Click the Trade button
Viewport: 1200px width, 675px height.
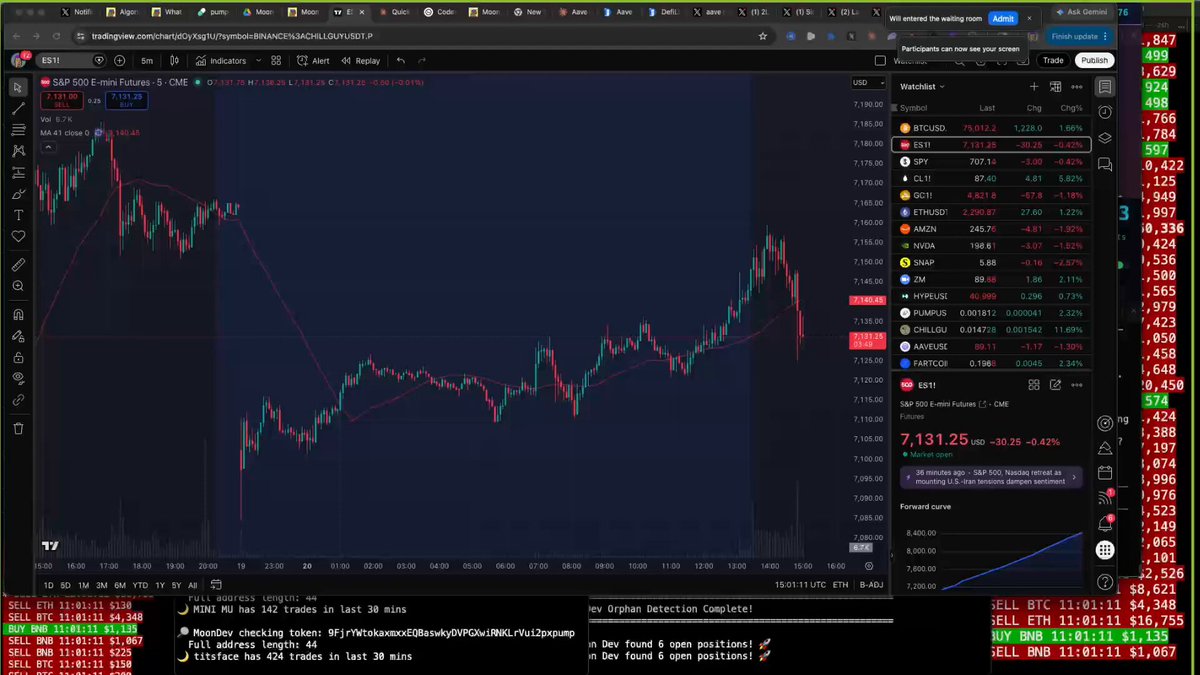(x=1053, y=60)
